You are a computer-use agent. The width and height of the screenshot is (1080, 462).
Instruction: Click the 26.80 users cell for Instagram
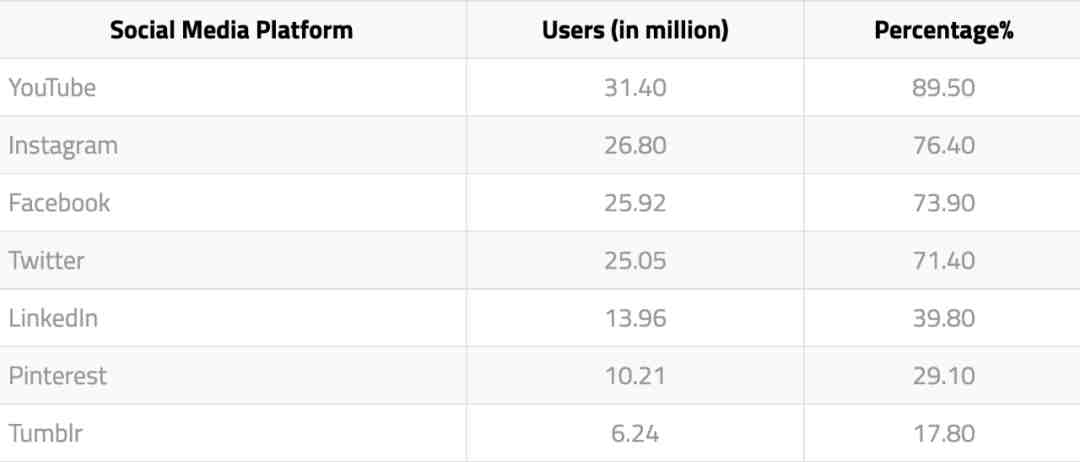(635, 145)
